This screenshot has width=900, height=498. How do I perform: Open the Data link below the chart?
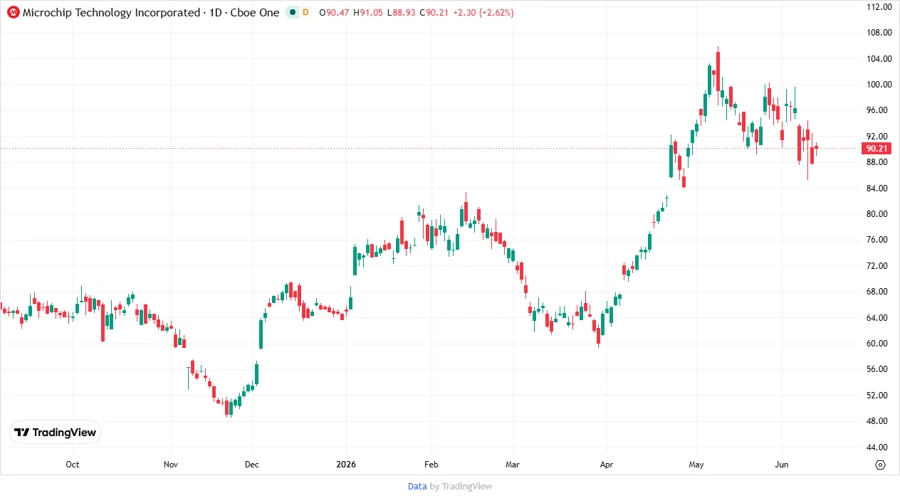[417, 486]
